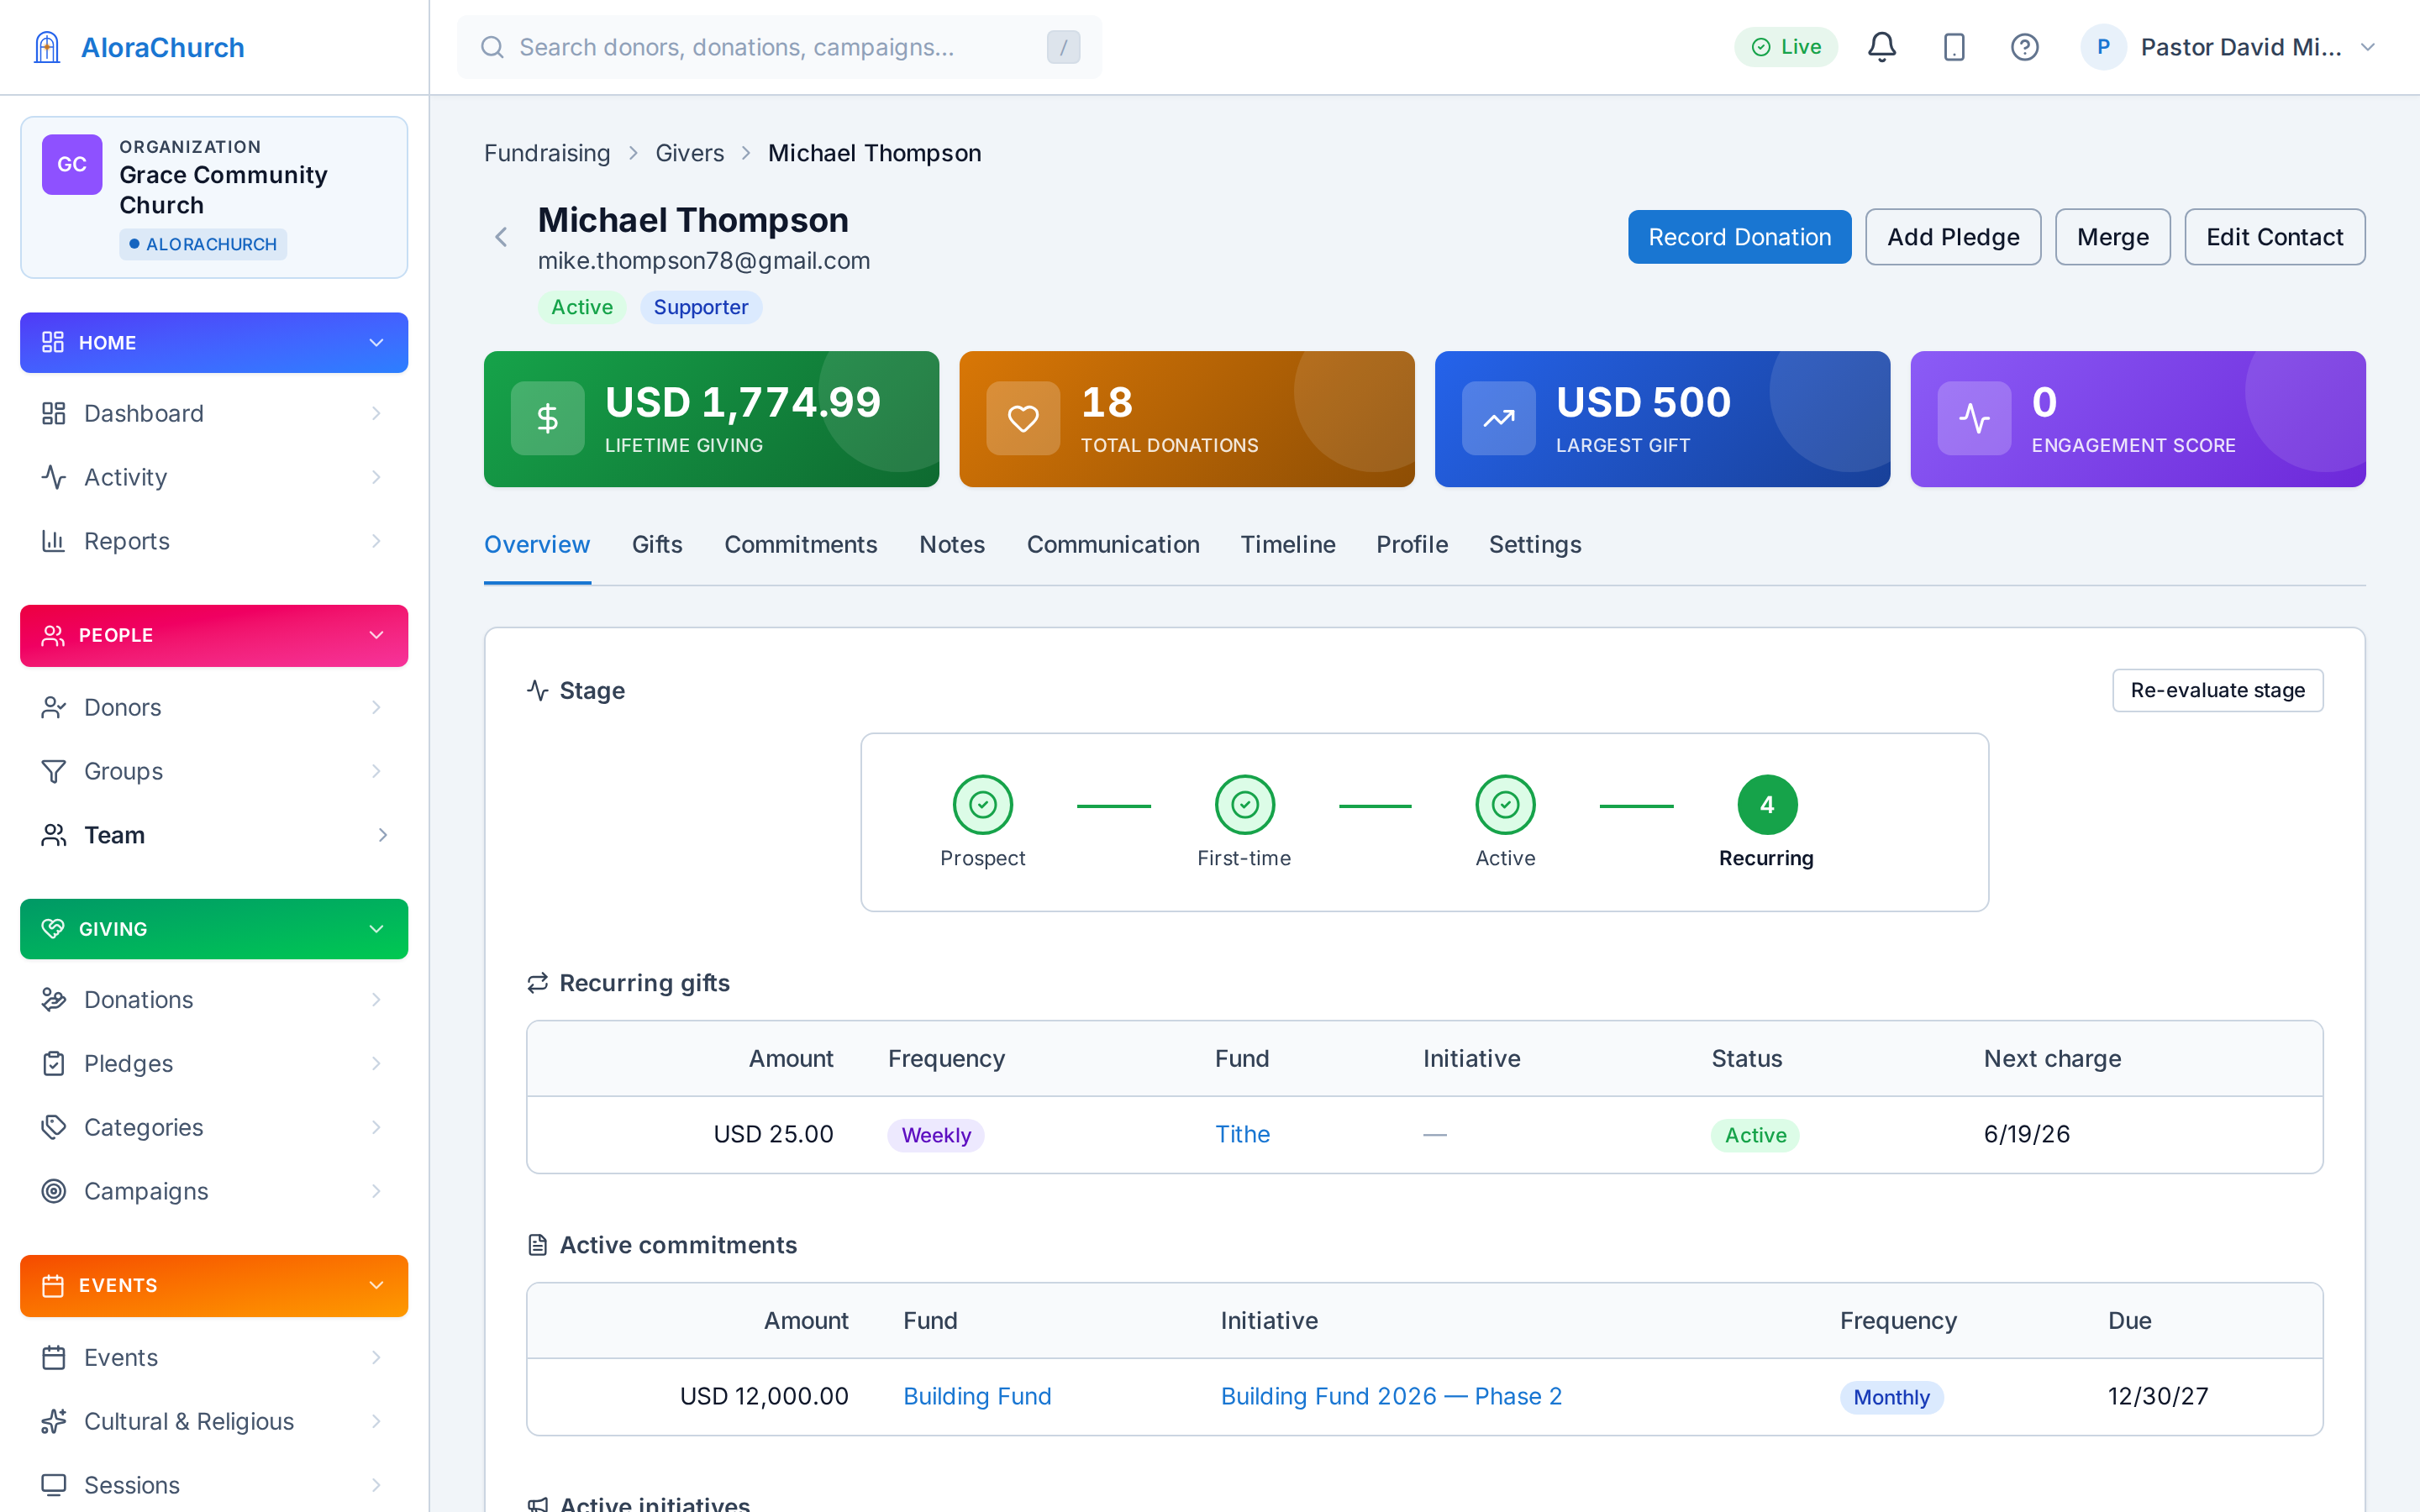Open Building Fund 2026 — Phase 2 link
2420x1512 pixels.
pos(1391,1396)
